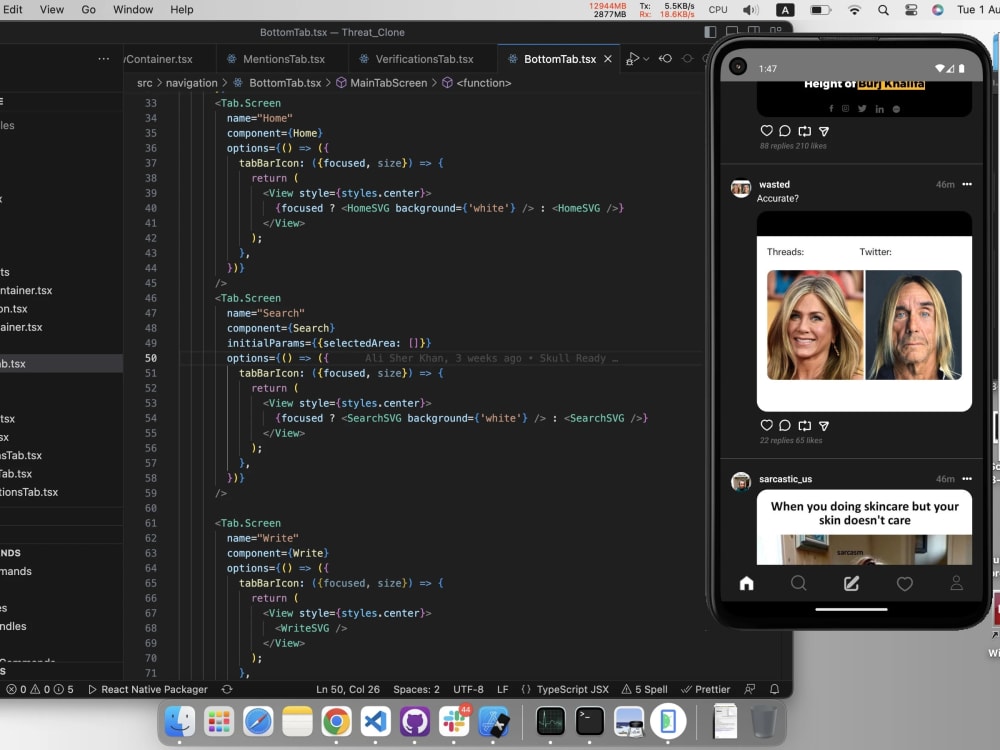Screen dimensions: 1000x750
Task: Switch to the MentionsTab.tsx editor tab
Action: pyautogui.click(x=283, y=58)
